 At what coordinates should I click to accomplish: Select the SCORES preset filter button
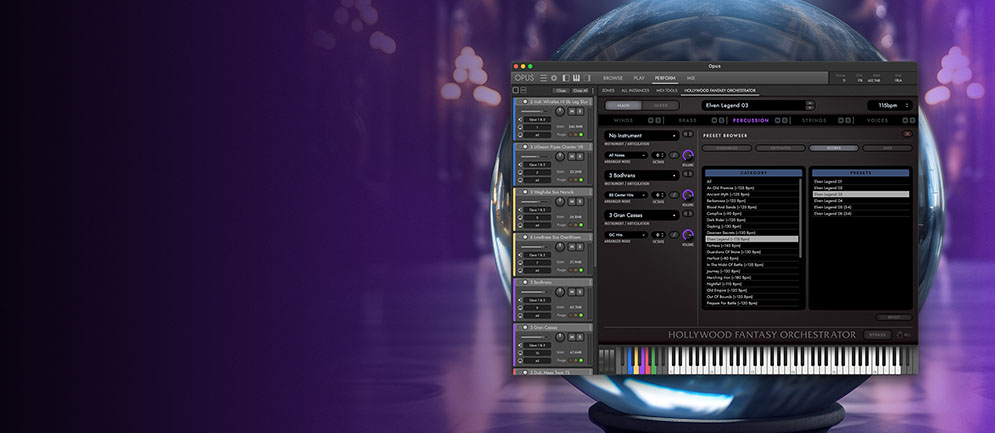(834, 148)
